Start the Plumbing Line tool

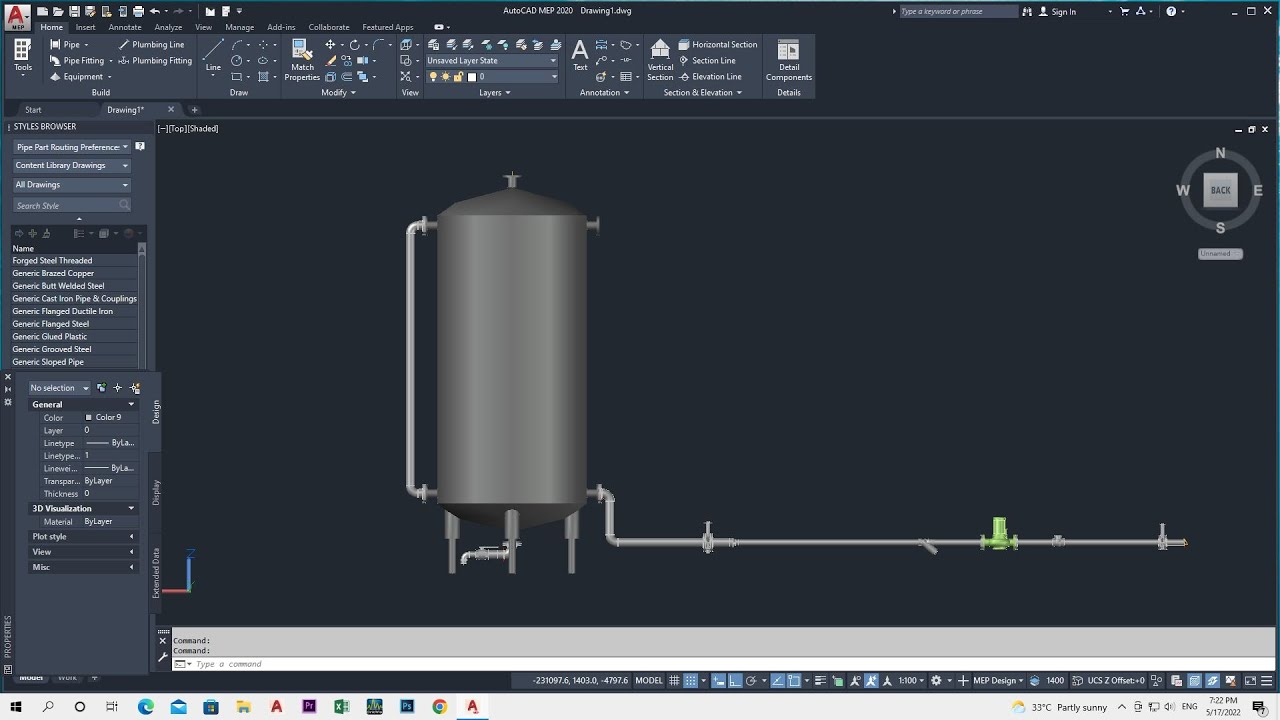point(151,45)
